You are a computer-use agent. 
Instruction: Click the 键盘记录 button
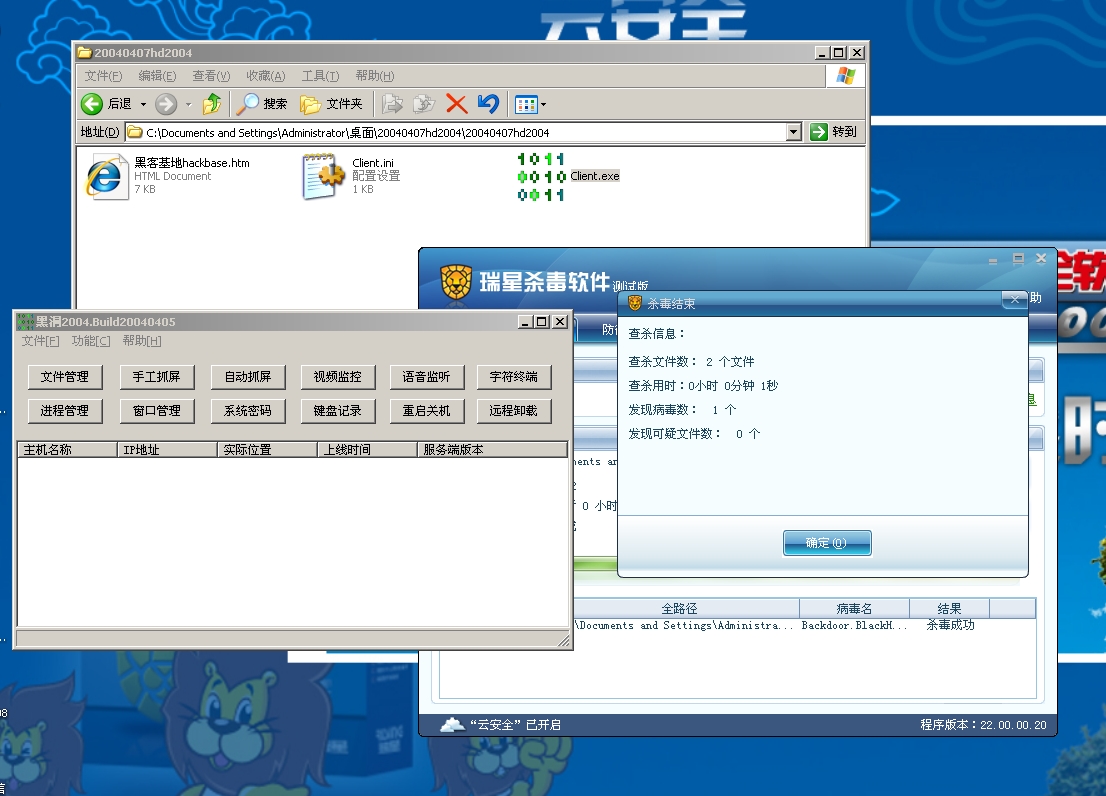click(x=338, y=410)
